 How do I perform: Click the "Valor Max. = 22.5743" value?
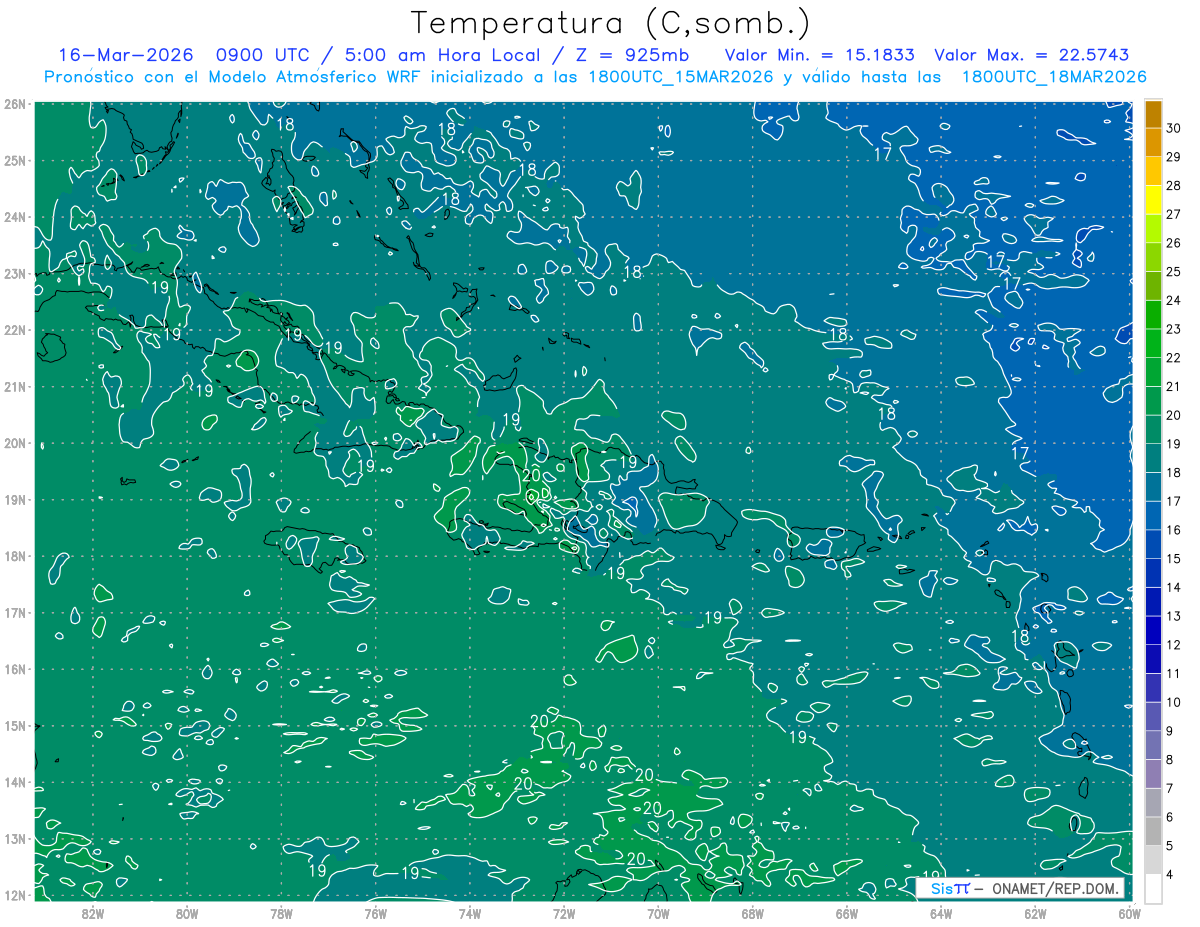(x=1032, y=55)
